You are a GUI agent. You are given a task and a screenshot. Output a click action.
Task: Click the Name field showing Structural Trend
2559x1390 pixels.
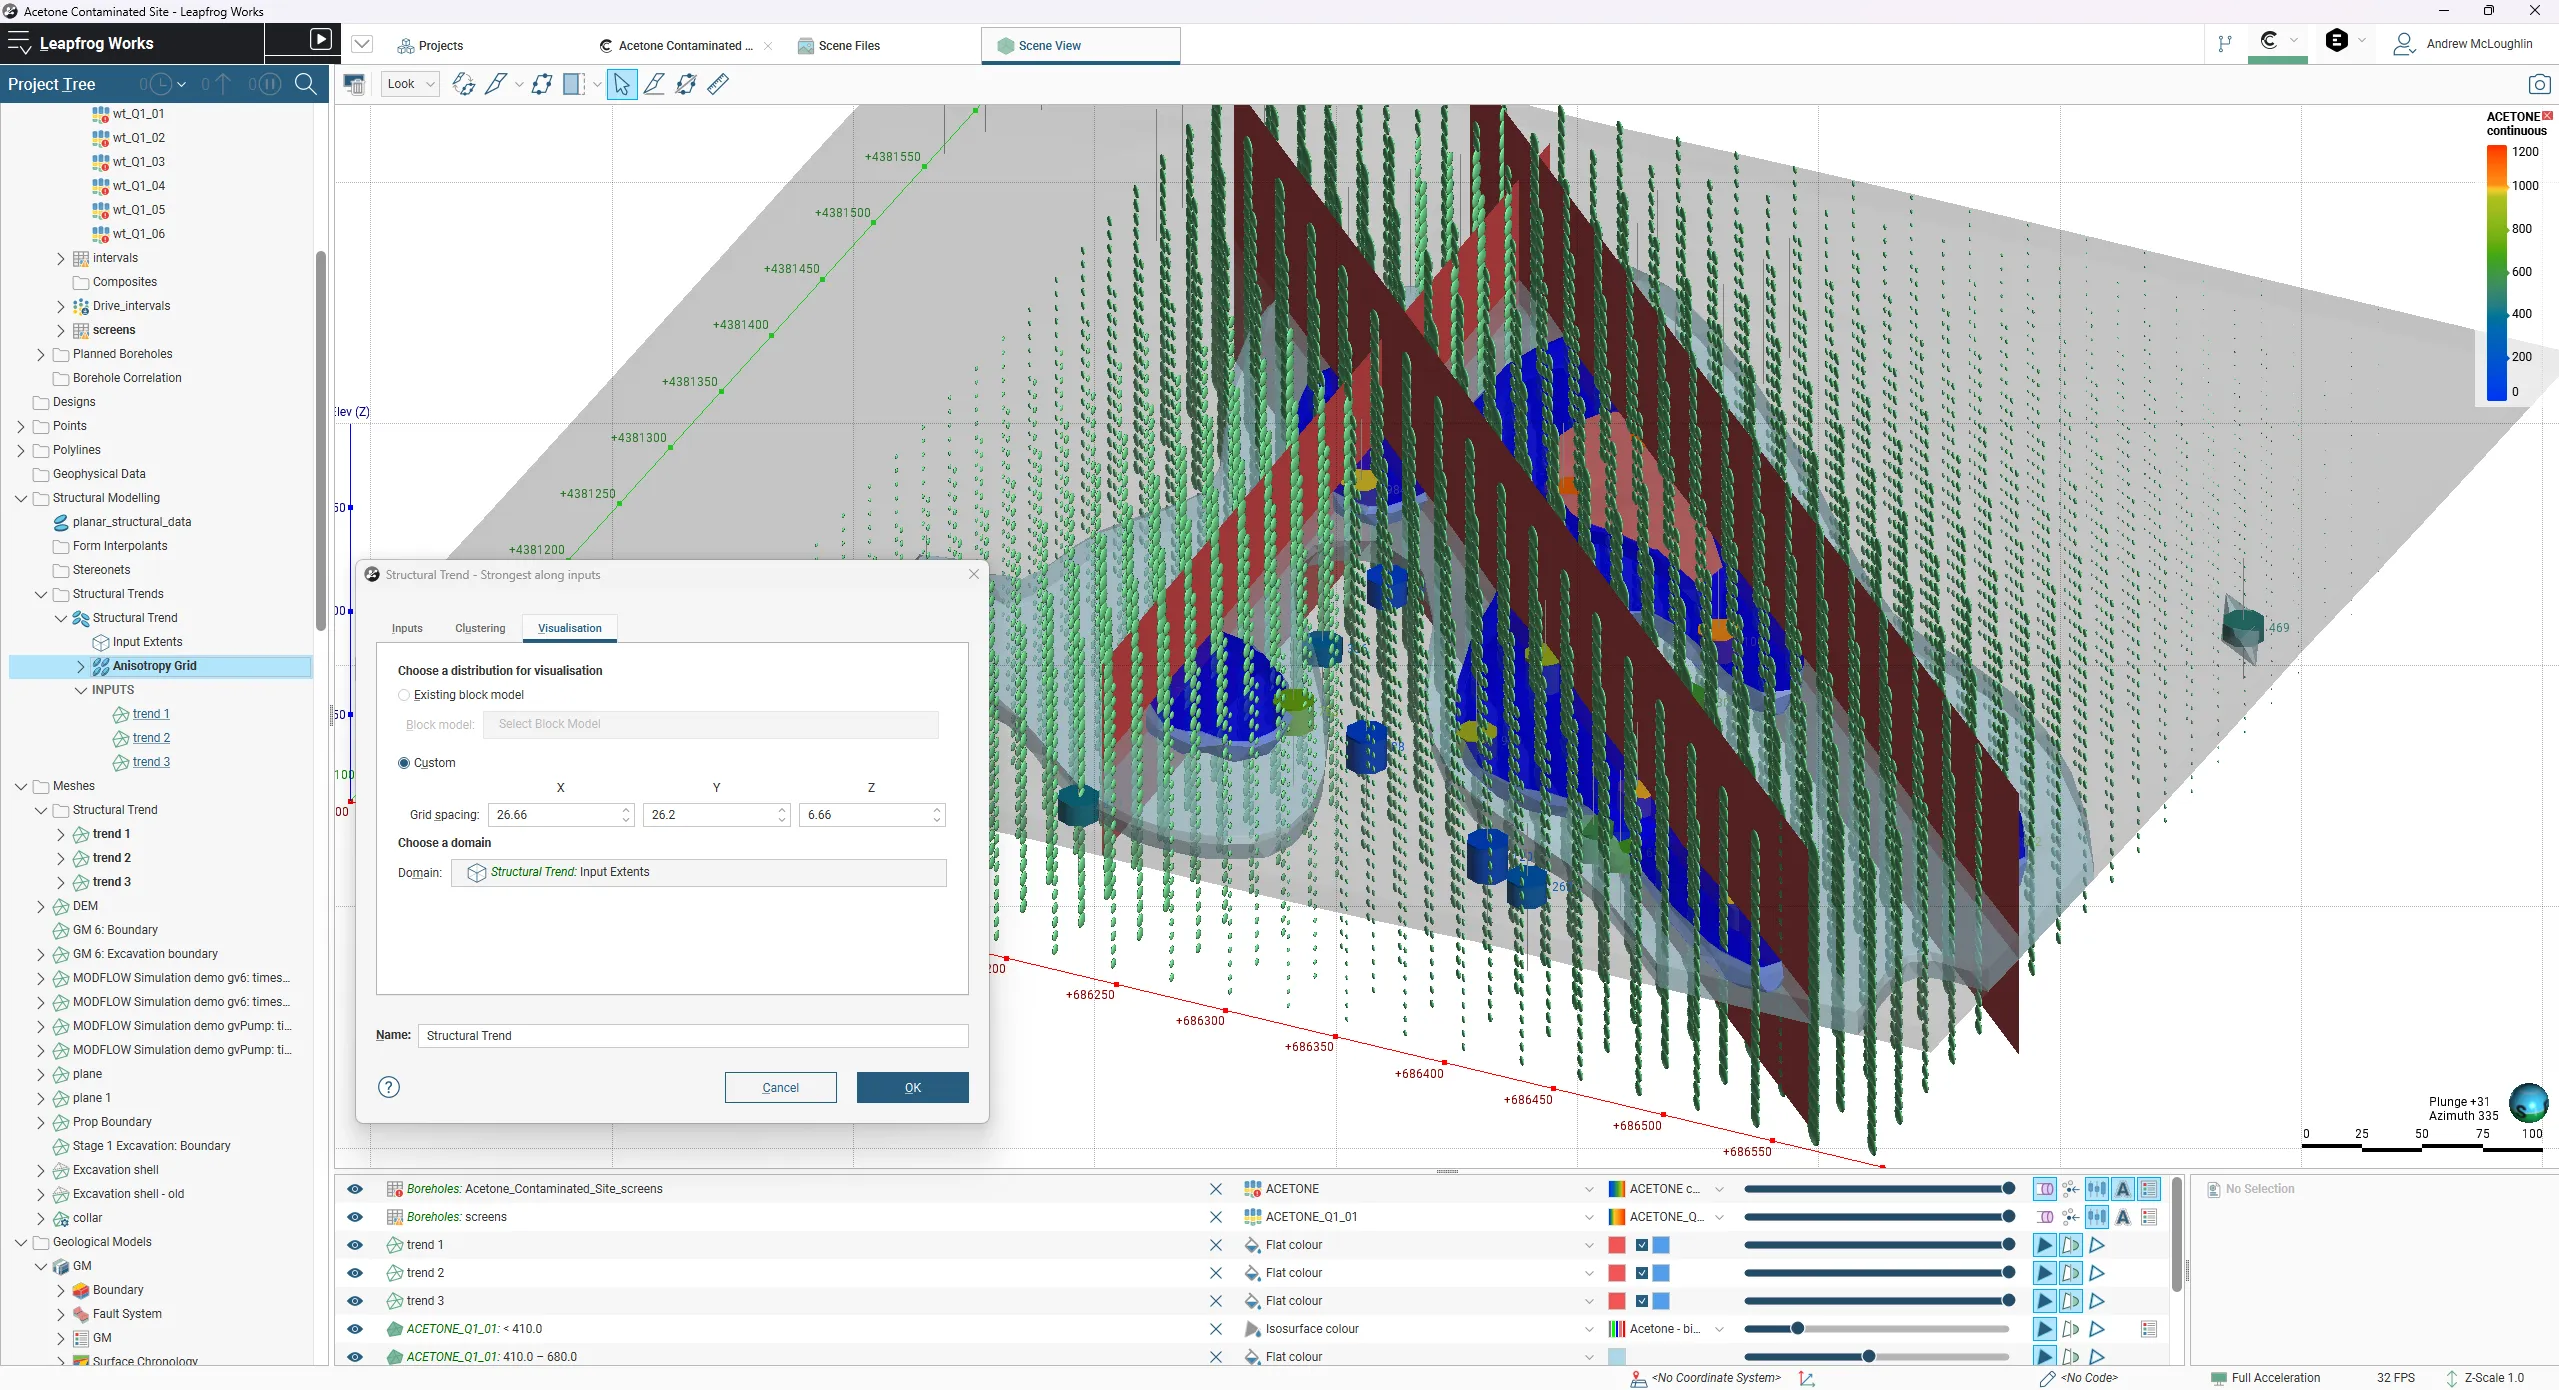click(x=692, y=1035)
